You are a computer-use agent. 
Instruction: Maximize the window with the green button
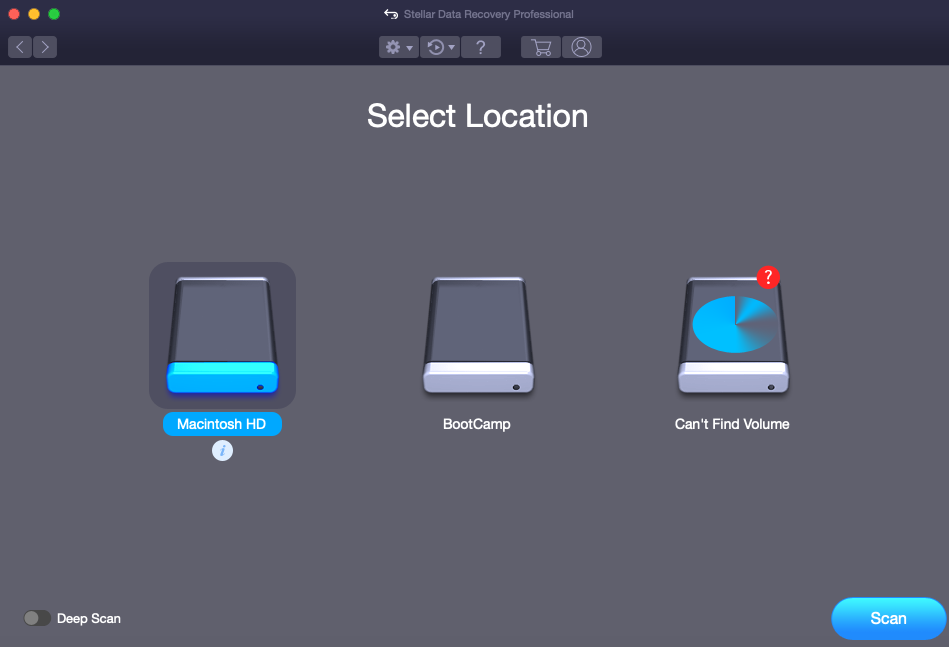click(54, 14)
